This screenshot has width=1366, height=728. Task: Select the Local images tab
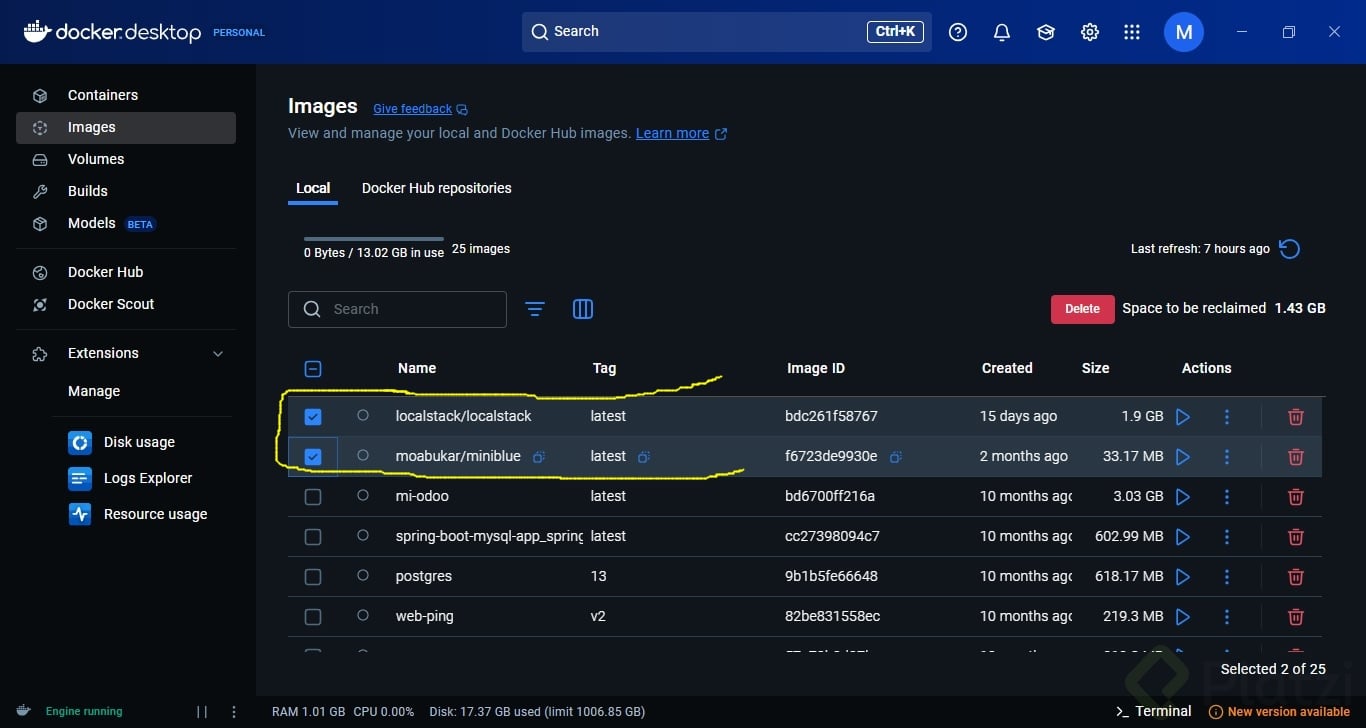313,188
